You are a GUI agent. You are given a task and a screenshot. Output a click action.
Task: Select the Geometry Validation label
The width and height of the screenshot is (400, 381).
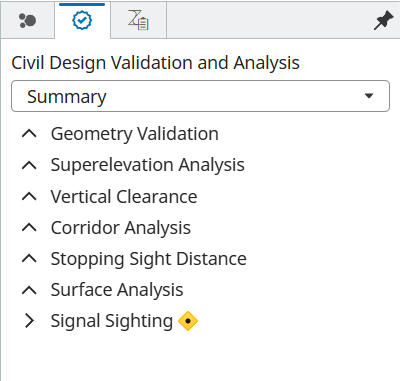pos(135,134)
